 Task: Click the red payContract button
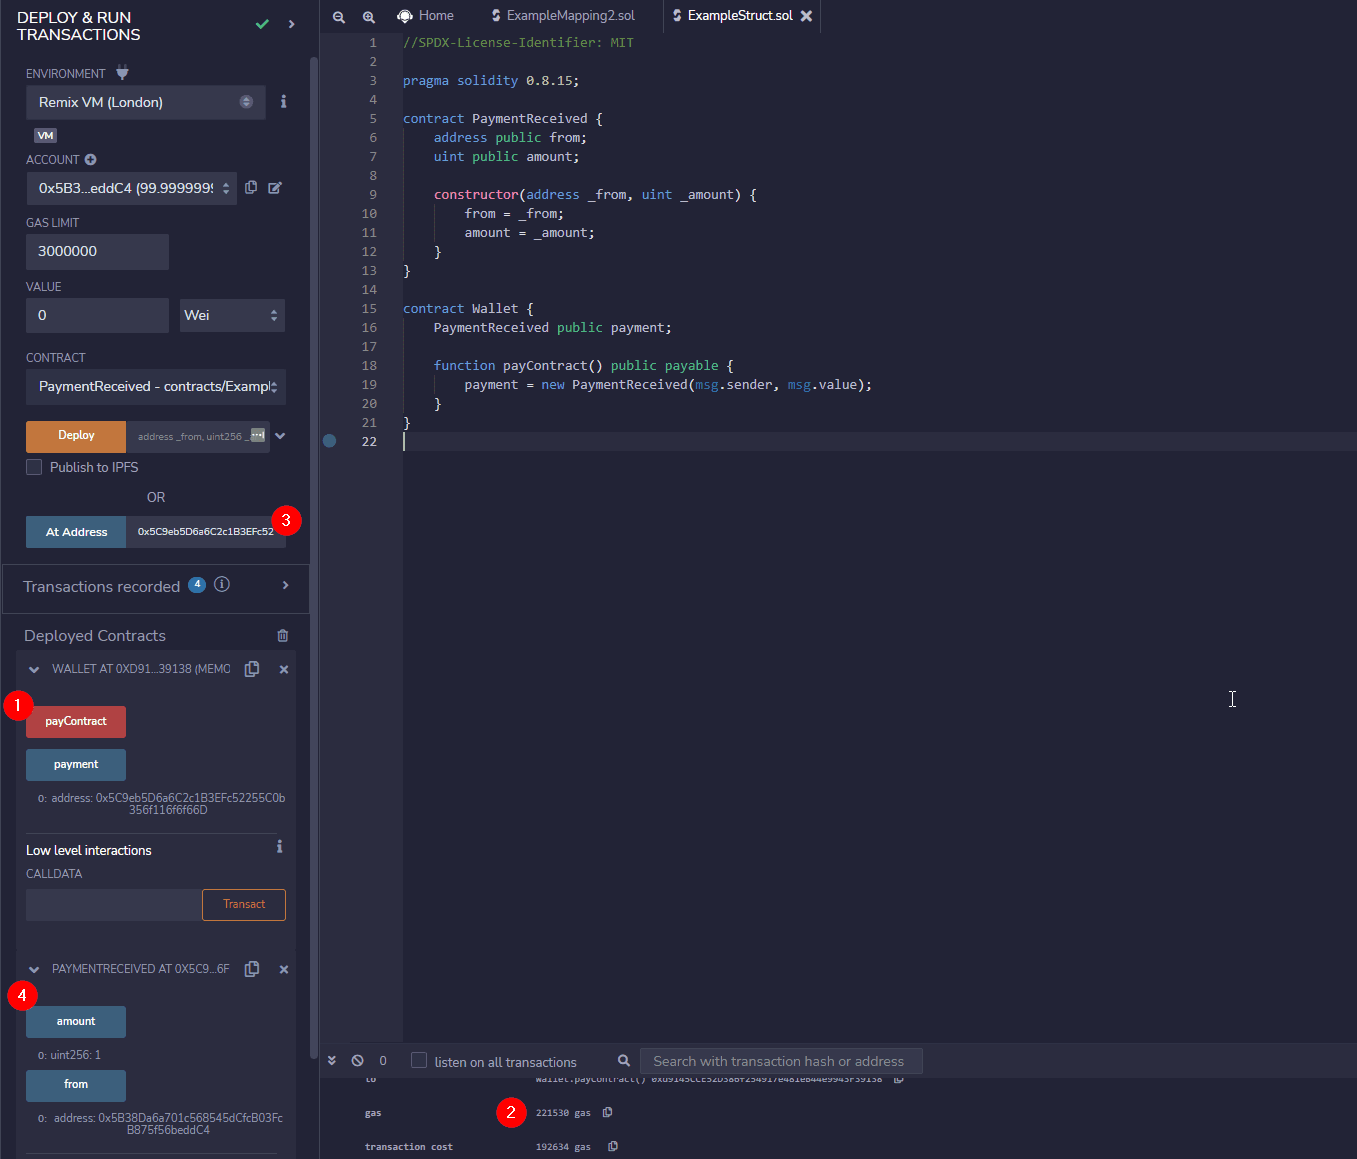(x=76, y=722)
